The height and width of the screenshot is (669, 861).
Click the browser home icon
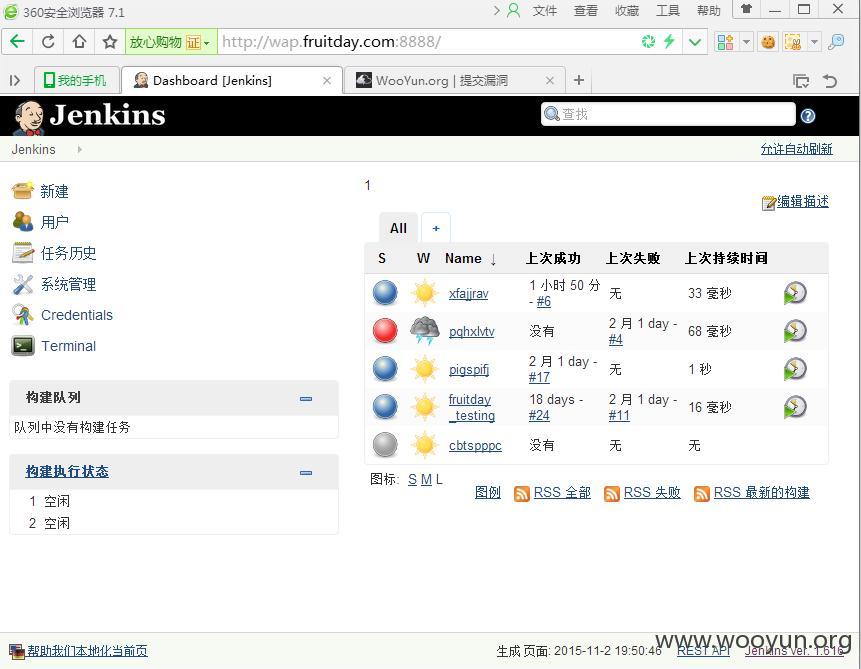pos(80,42)
